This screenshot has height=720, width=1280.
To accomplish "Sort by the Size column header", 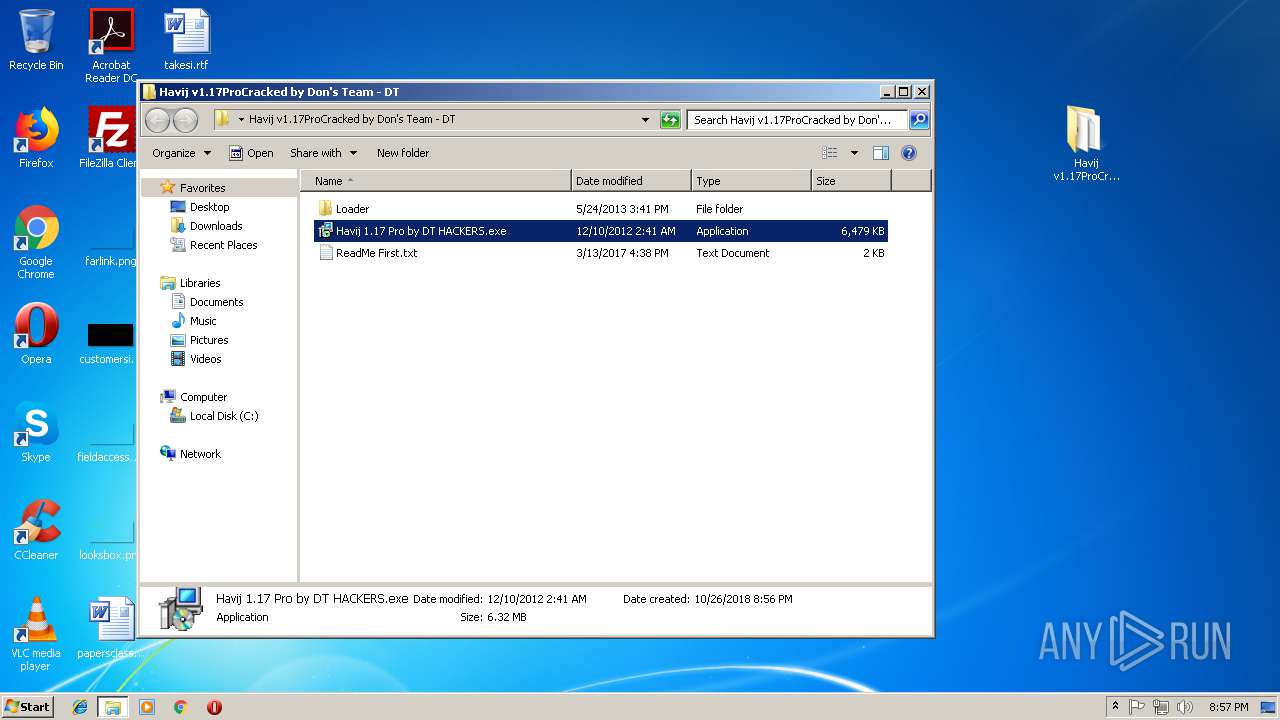I will click(x=851, y=181).
